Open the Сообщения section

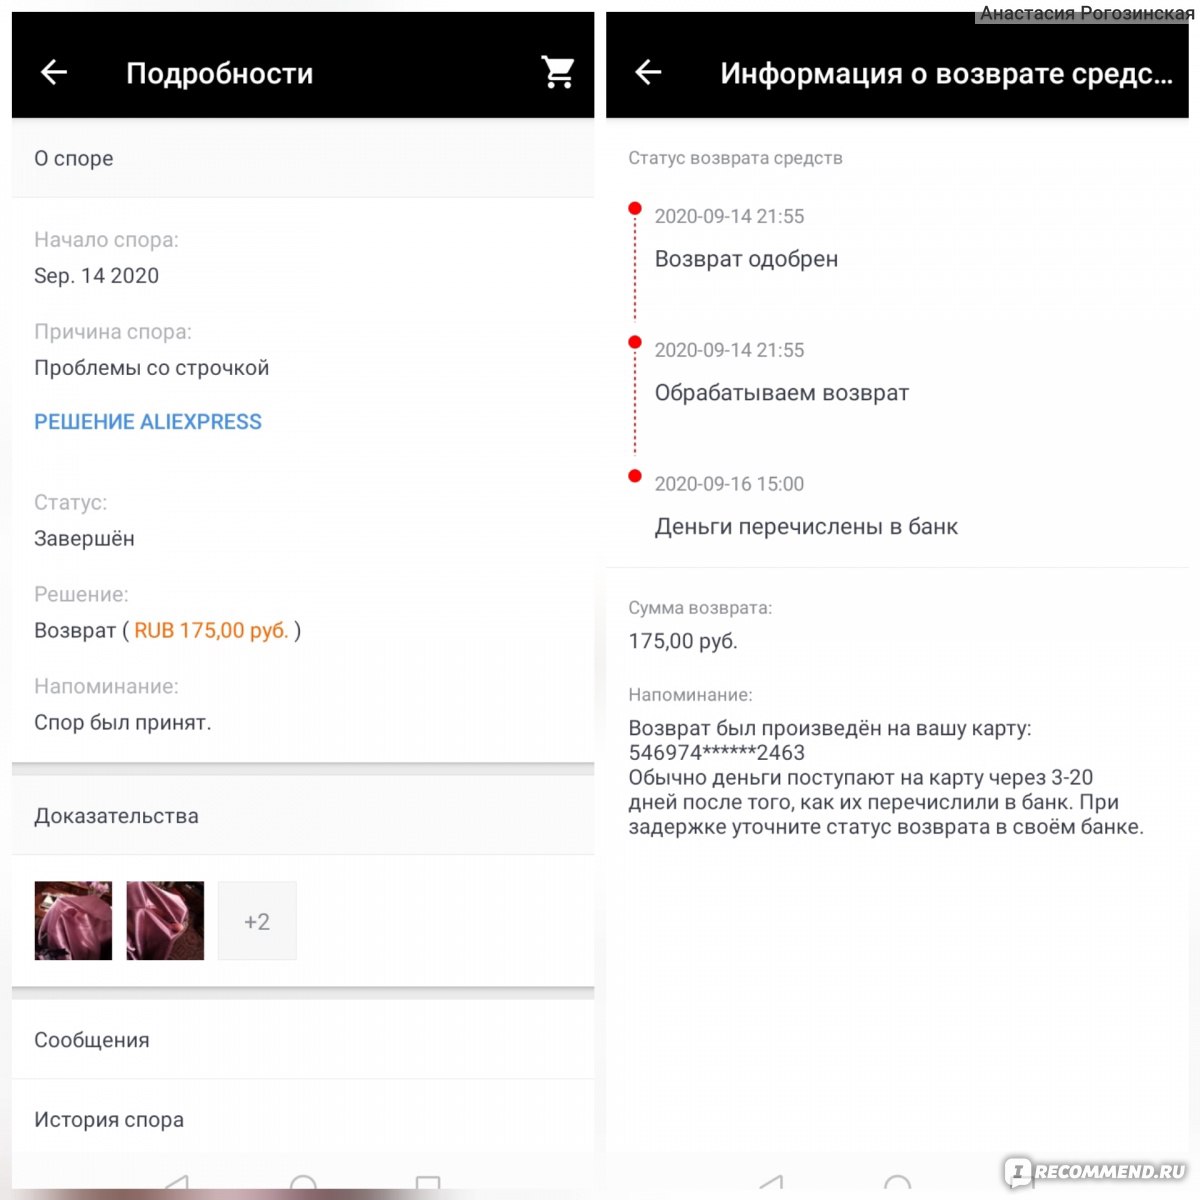303,1040
